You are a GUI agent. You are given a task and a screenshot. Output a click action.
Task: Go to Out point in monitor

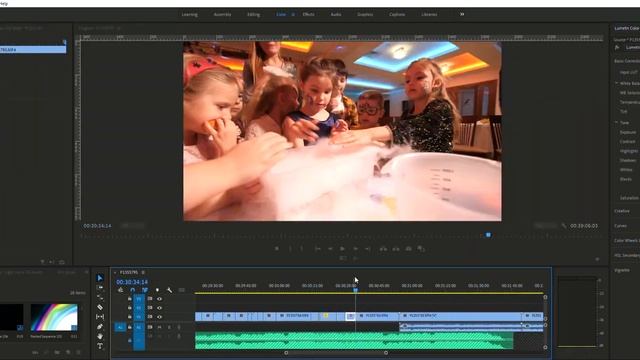(x=368, y=249)
